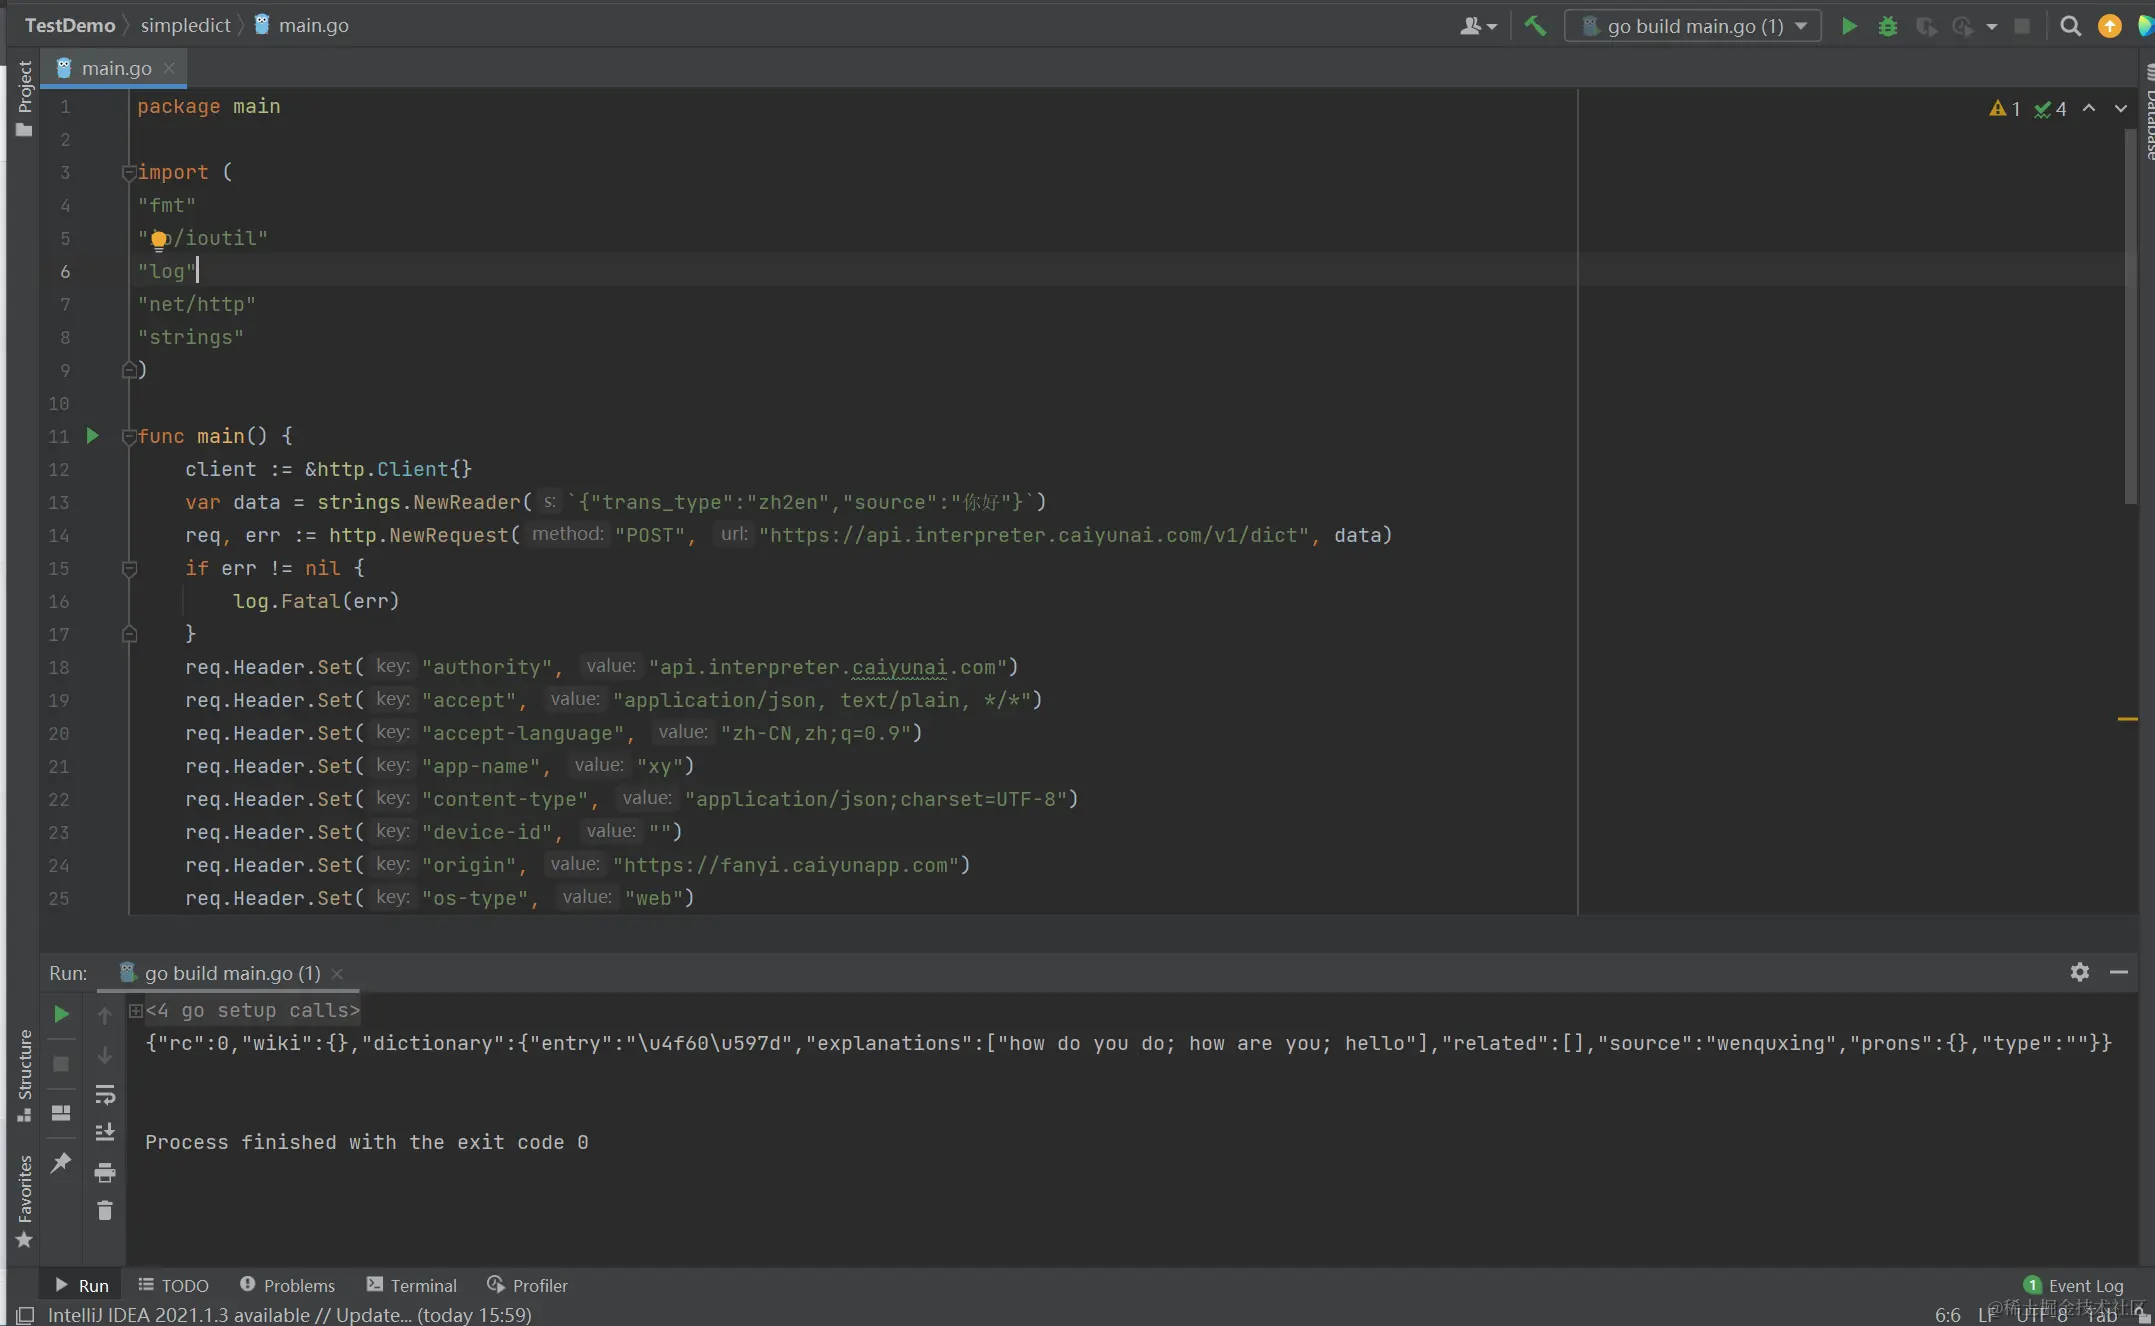Toggle scroll to end in Run console
The height and width of the screenshot is (1326, 2155).
point(105,1132)
